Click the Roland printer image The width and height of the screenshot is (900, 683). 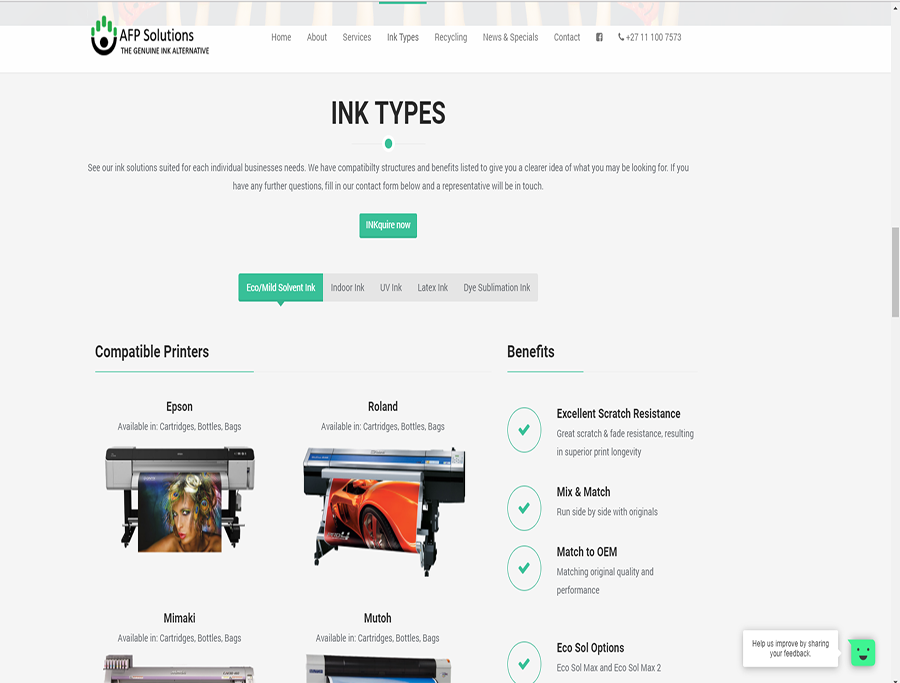pos(384,511)
